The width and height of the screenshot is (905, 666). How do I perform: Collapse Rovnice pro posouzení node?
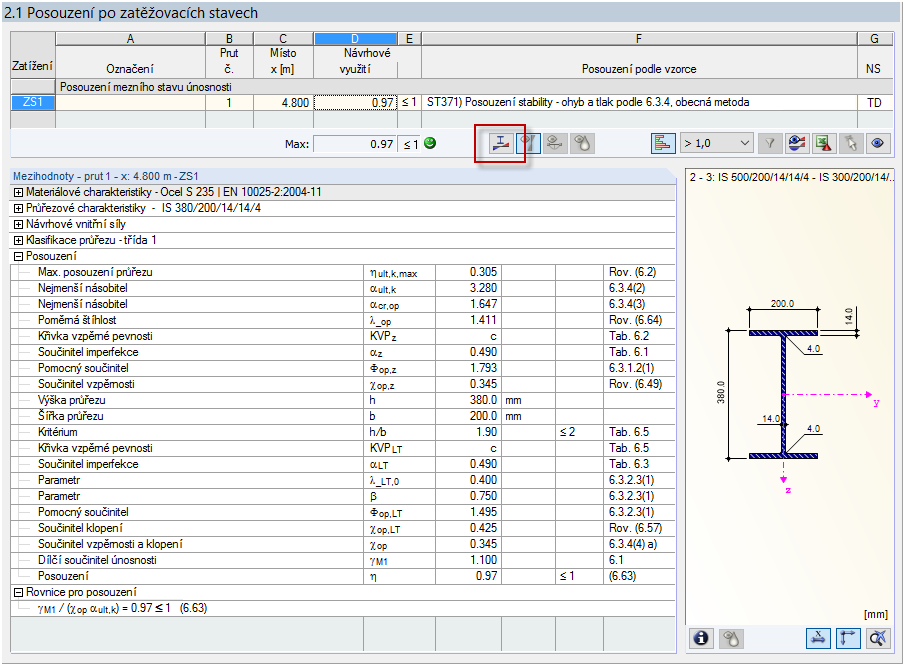pyautogui.click(x=18, y=592)
